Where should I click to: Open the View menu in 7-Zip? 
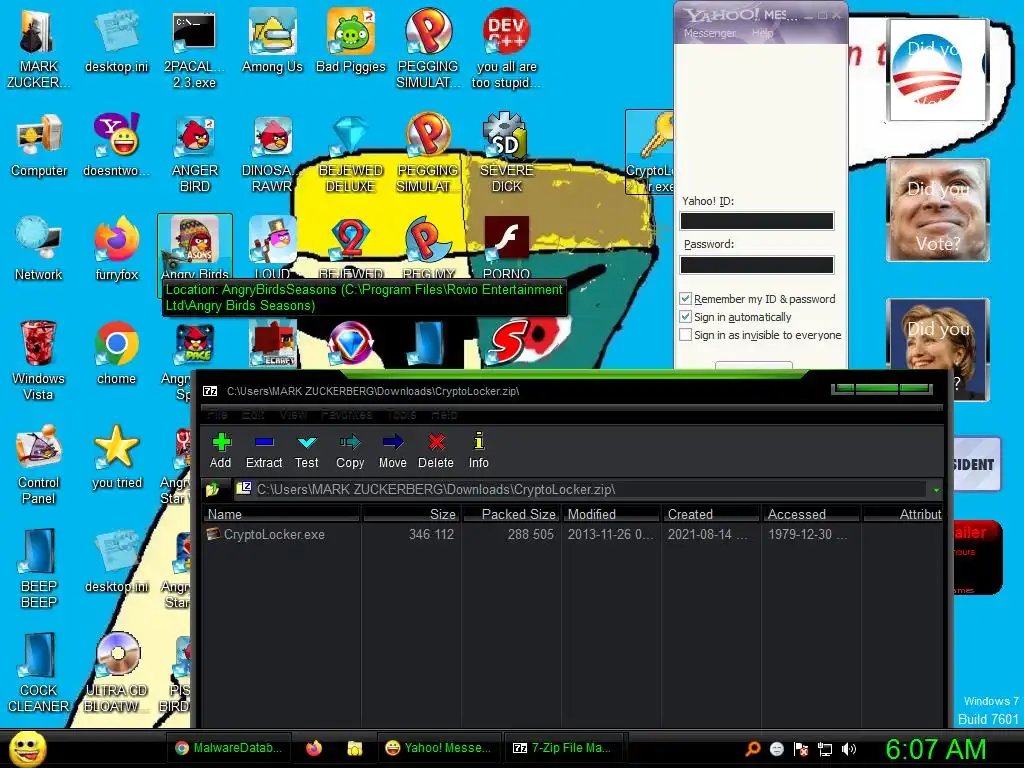tap(293, 414)
